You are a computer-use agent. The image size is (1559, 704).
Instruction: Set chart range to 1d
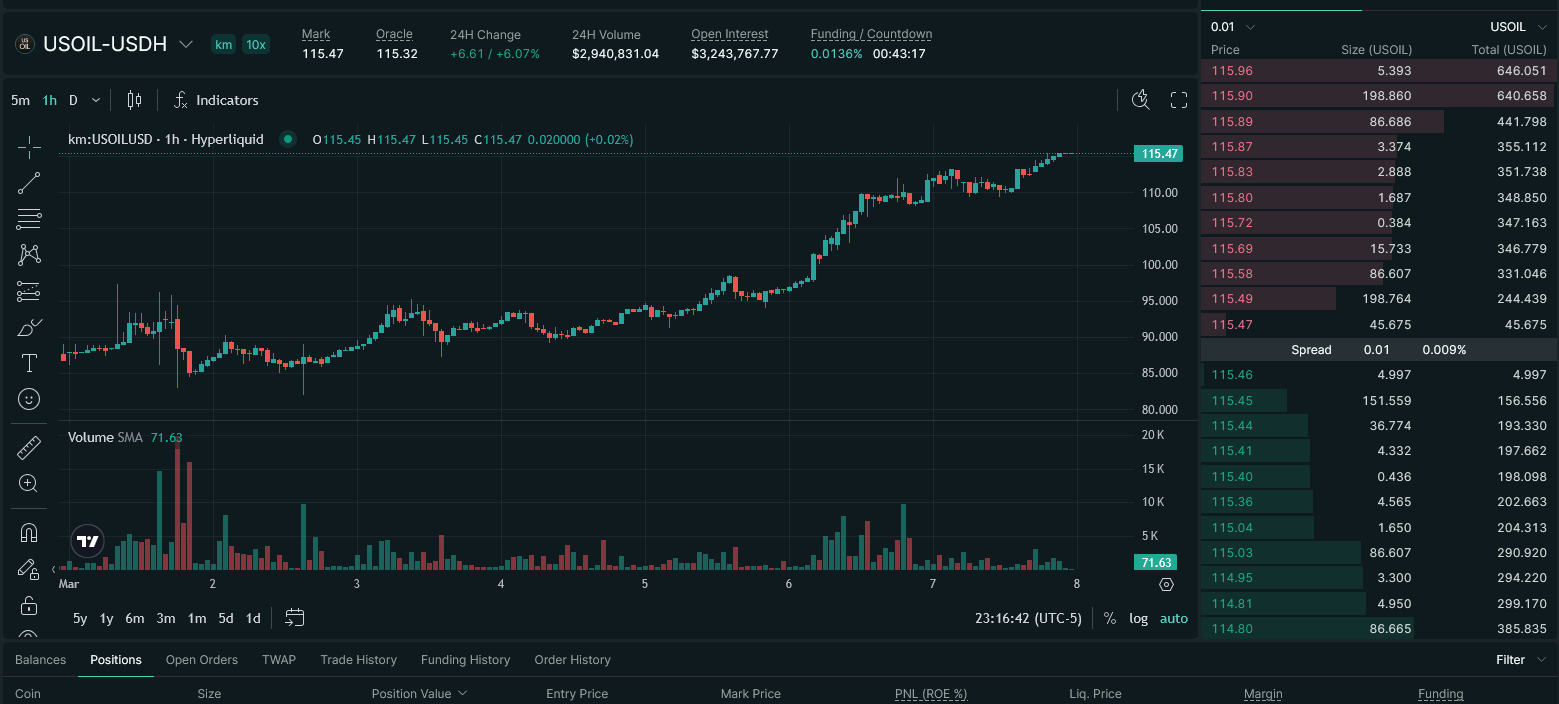tap(253, 618)
